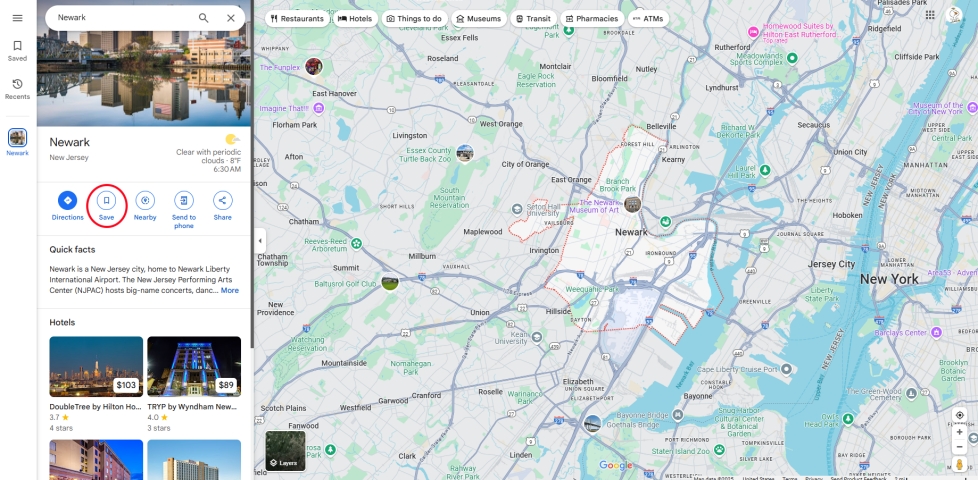This screenshot has width=978, height=480.
Task: Get Directions to Newark
Action: 67,206
